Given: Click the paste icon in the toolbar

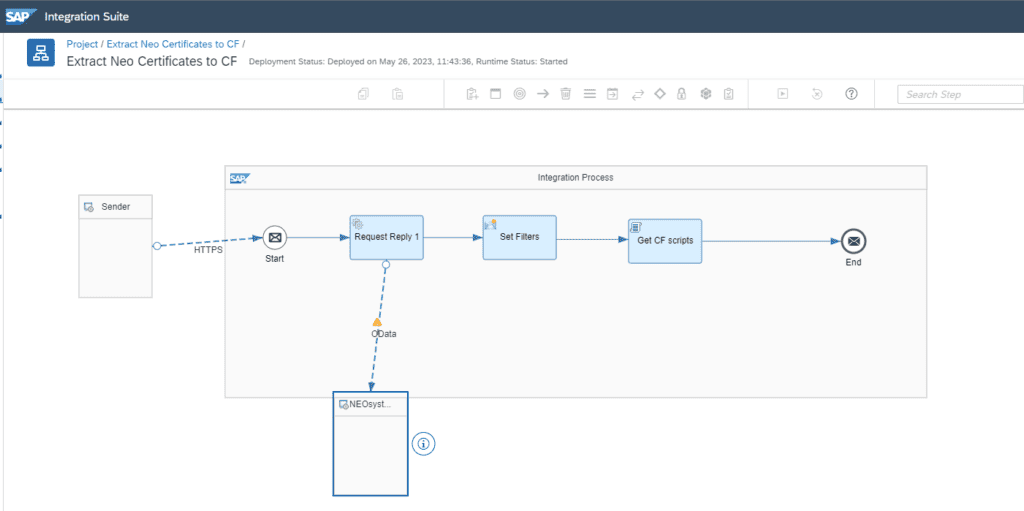Looking at the screenshot, I should [x=397, y=94].
